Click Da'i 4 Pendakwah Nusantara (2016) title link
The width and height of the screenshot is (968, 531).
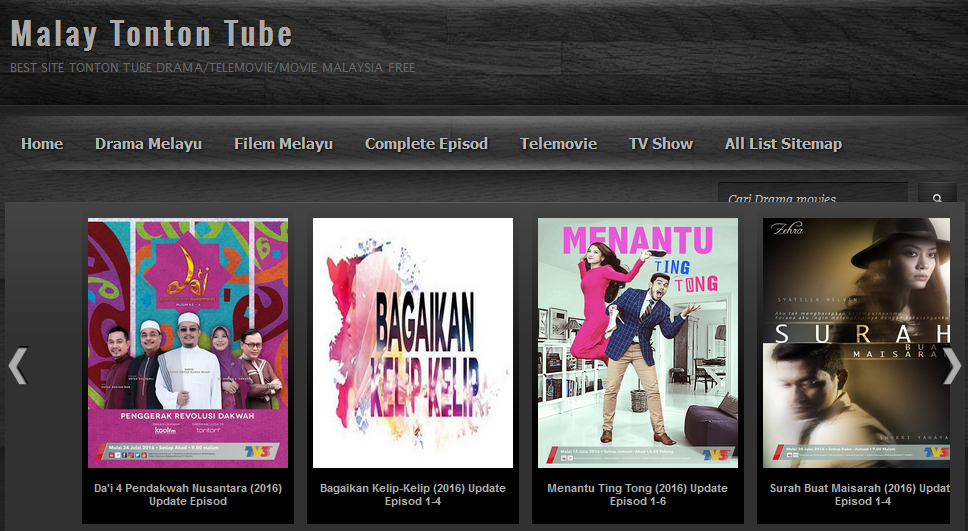[188, 495]
